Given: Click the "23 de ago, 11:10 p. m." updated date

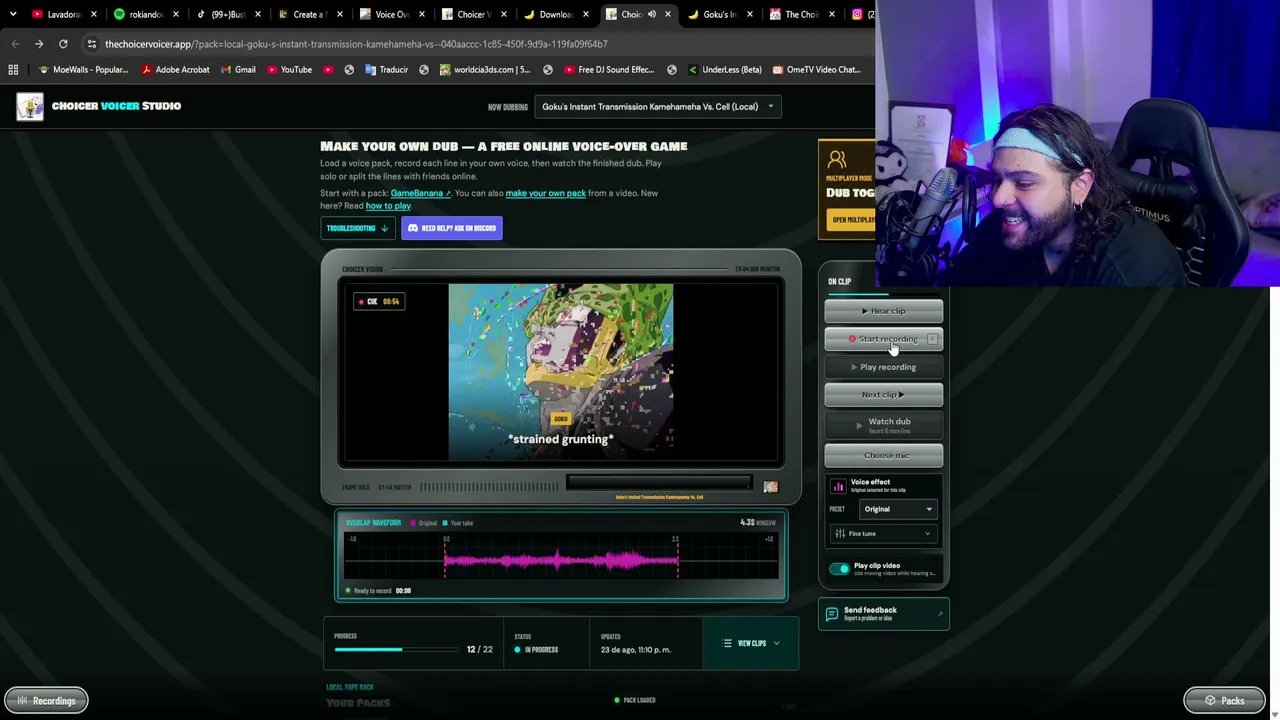Looking at the screenshot, I should pos(636,650).
